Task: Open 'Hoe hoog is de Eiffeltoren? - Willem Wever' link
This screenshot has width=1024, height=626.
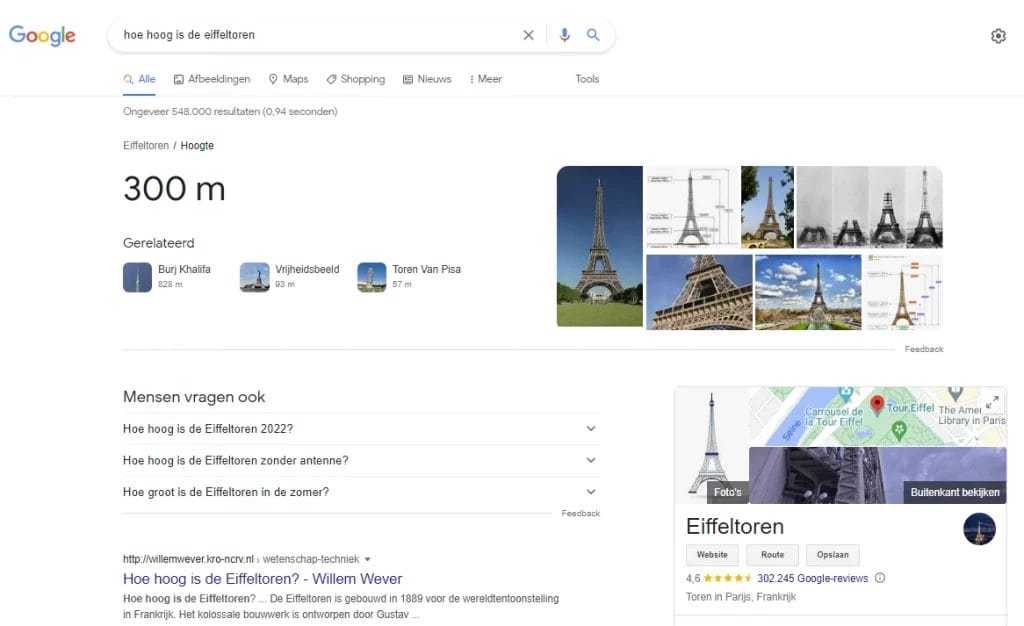Action: [262, 579]
